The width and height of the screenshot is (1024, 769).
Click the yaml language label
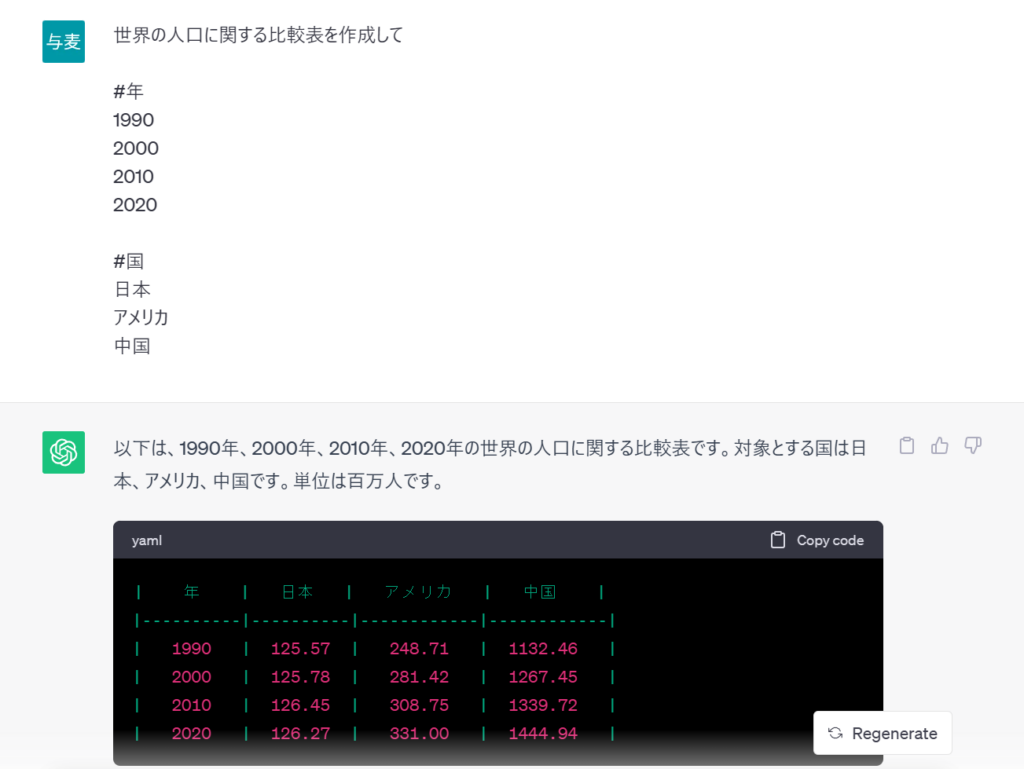click(x=147, y=541)
